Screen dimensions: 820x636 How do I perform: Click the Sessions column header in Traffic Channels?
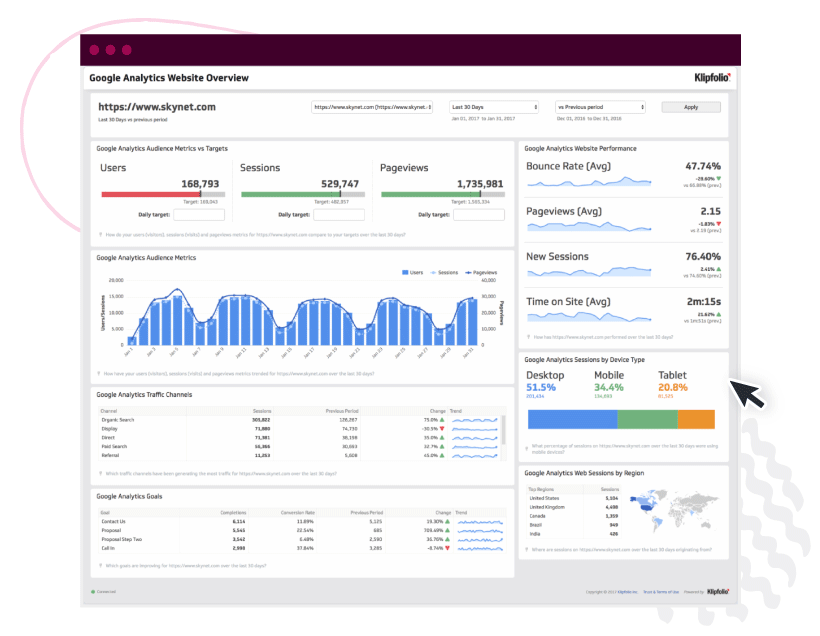tap(262, 411)
